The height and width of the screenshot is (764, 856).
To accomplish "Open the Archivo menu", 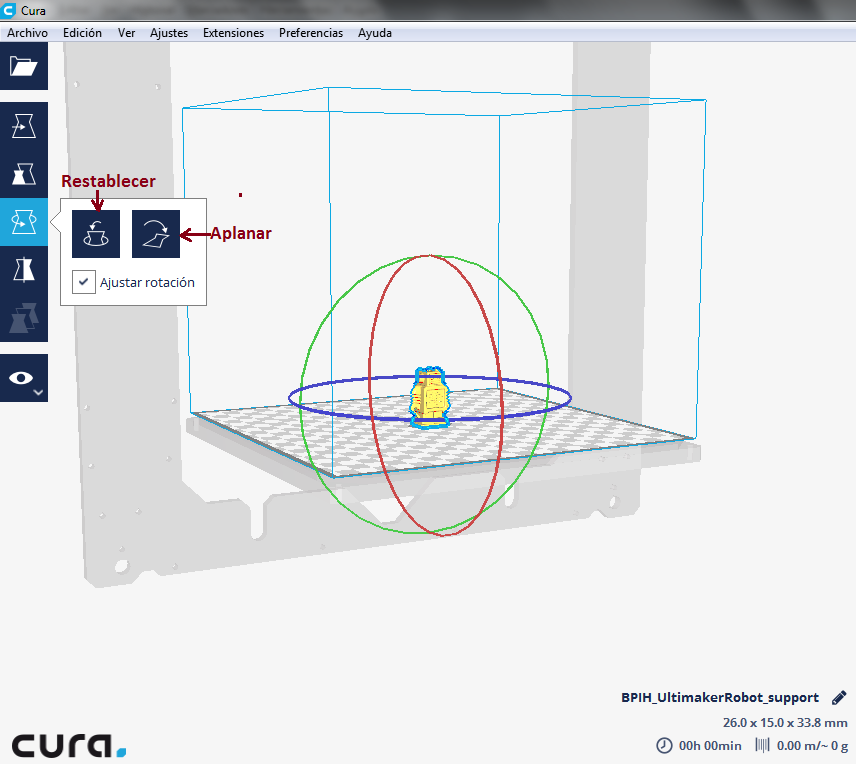I will [x=27, y=33].
